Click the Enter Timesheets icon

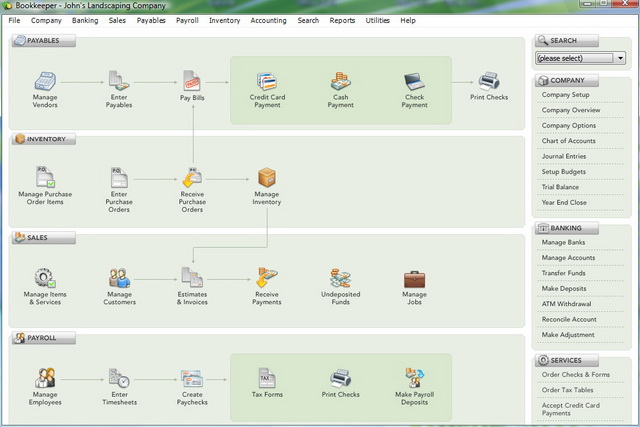coord(119,379)
